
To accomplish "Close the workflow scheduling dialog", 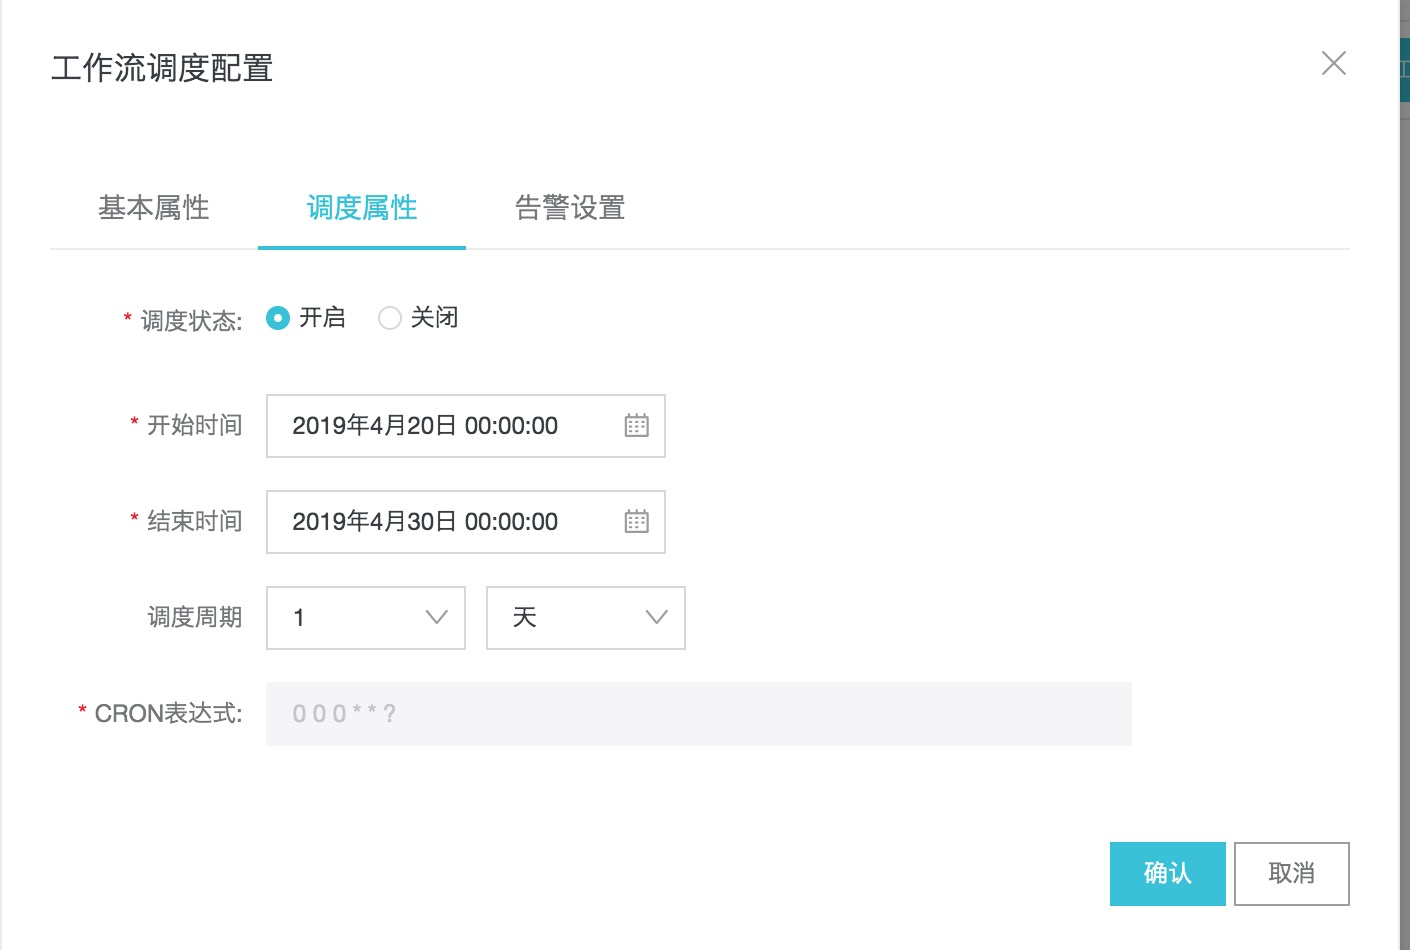I will (1333, 63).
